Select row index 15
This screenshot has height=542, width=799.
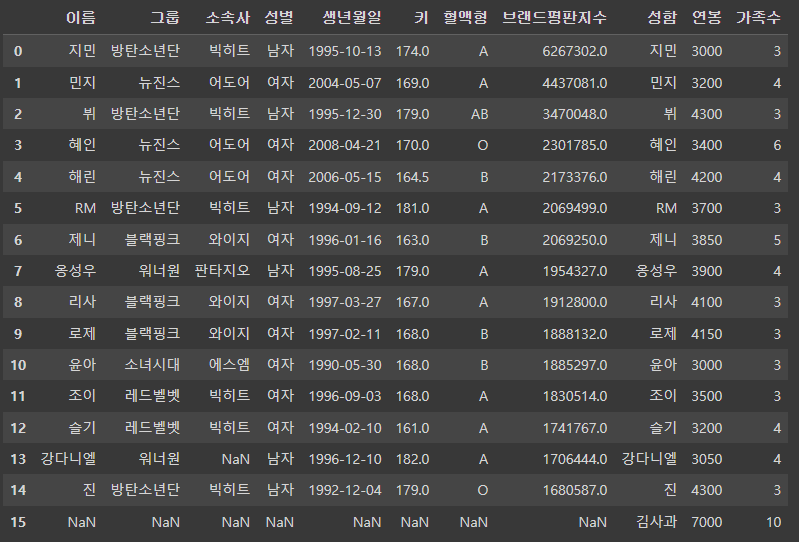click(x=18, y=522)
